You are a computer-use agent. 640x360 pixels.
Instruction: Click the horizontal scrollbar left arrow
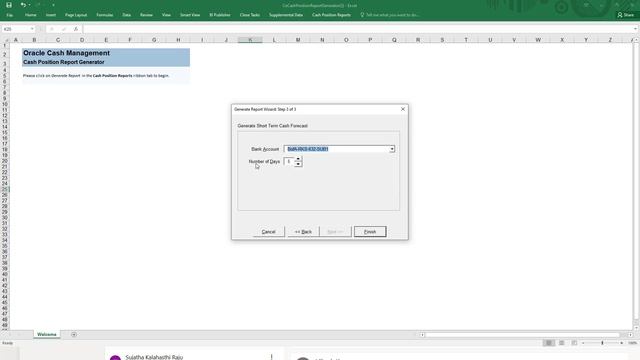(x=422, y=335)
